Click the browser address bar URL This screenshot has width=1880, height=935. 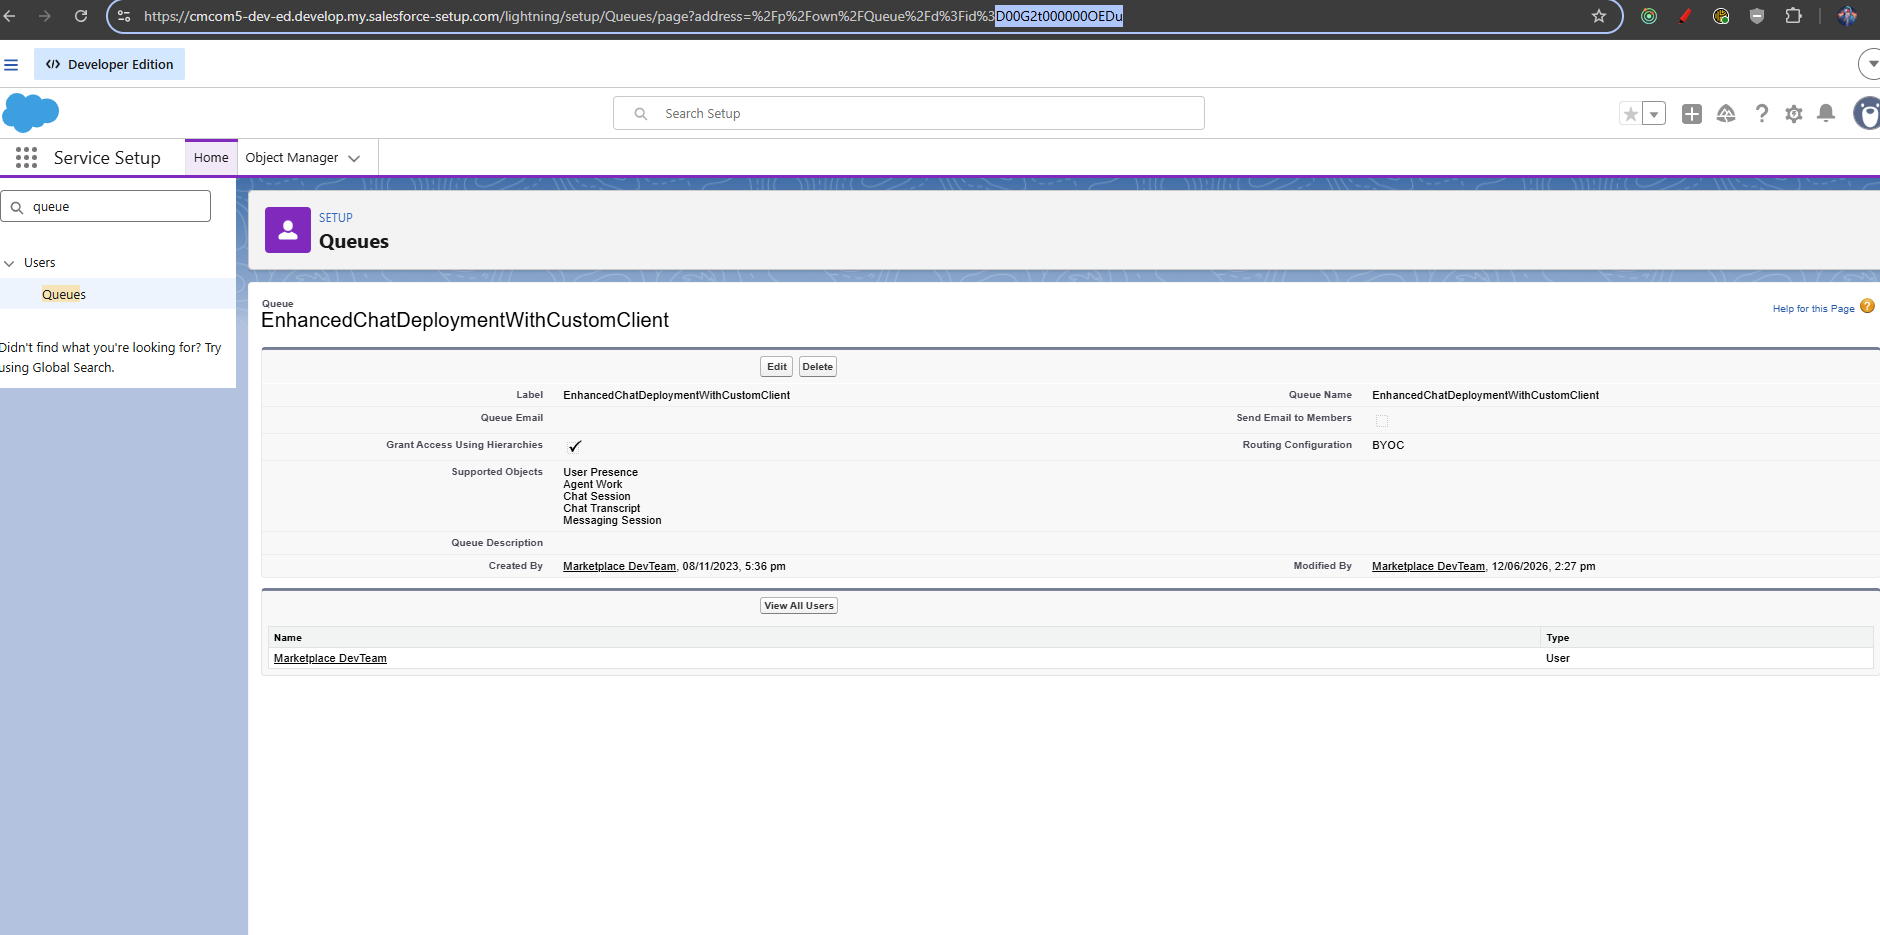tap(633, 16)
